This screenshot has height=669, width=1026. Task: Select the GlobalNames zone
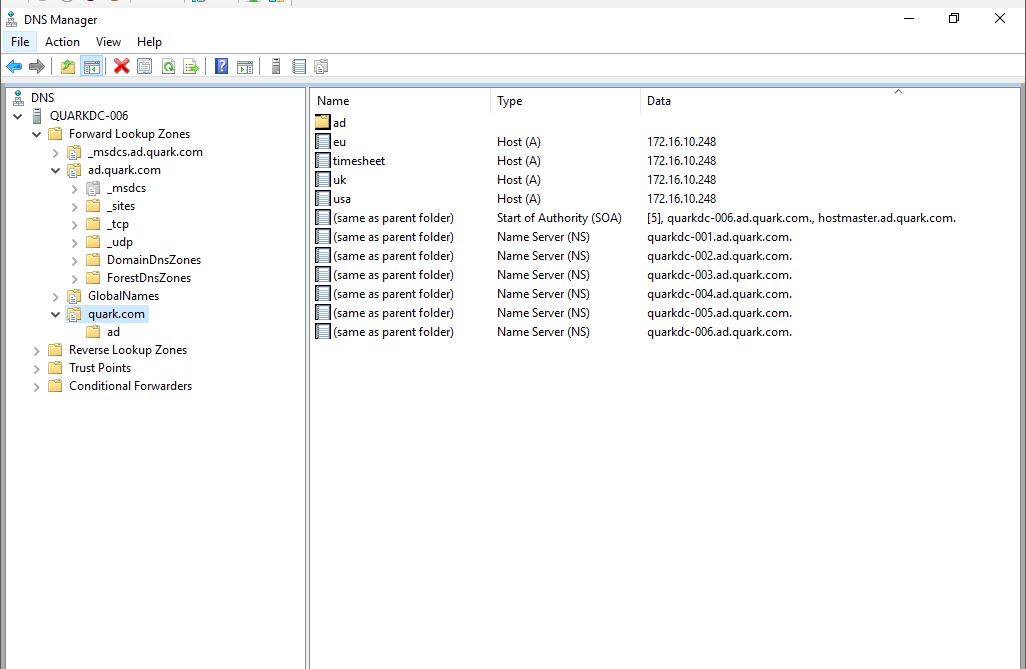pyautogui.click(x=124, y=296)
